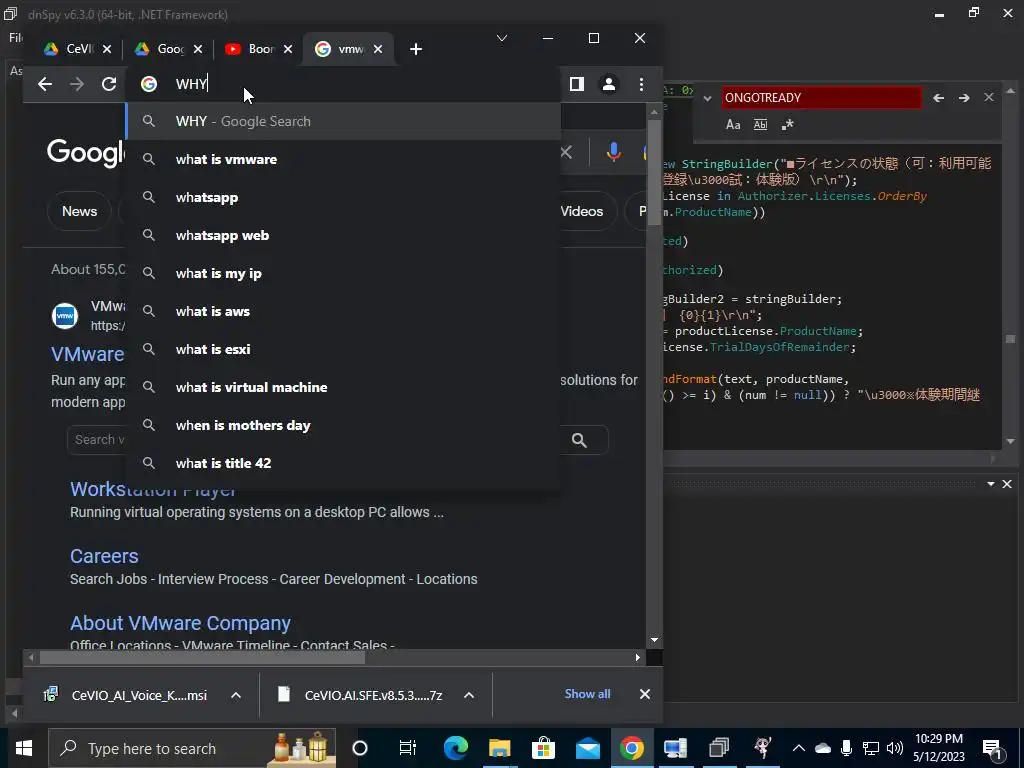Toggle Match Whole Word in dnSpy search

click(760, 124)
